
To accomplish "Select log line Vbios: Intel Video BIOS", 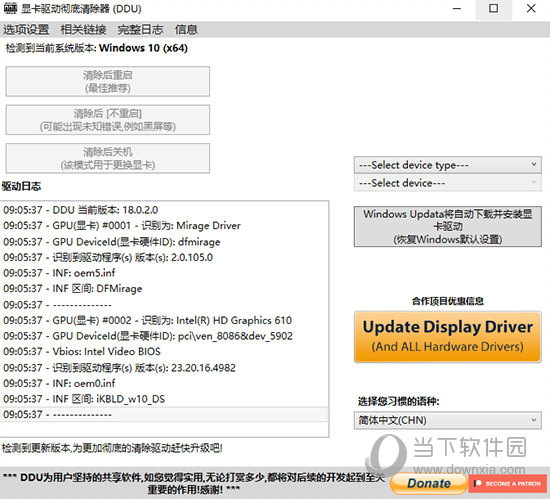I will tap(163, 351).
